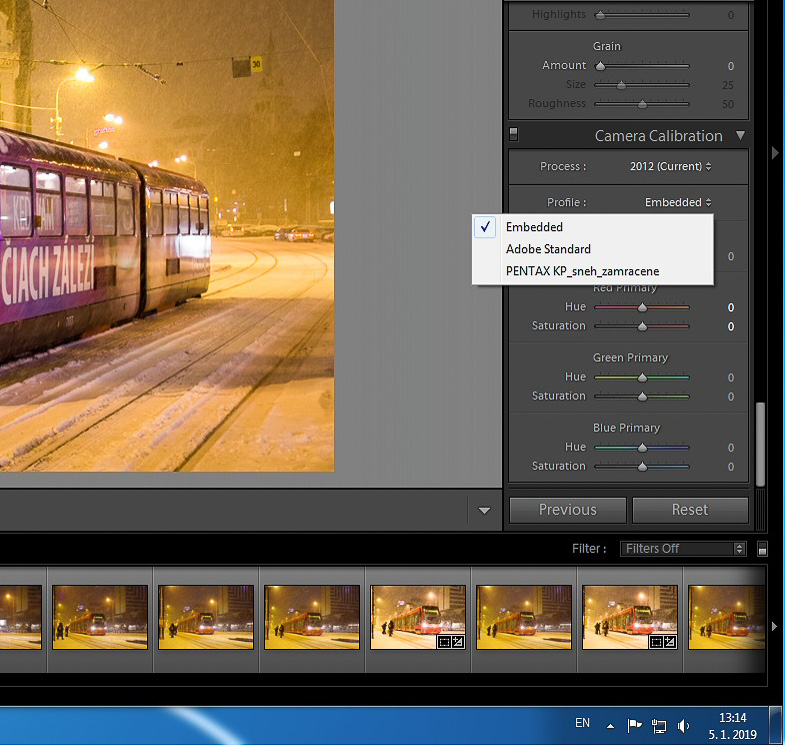
Task: Click adjustments badge on sixth full filmstrip thumbnail
Action: tap(670, 641)
